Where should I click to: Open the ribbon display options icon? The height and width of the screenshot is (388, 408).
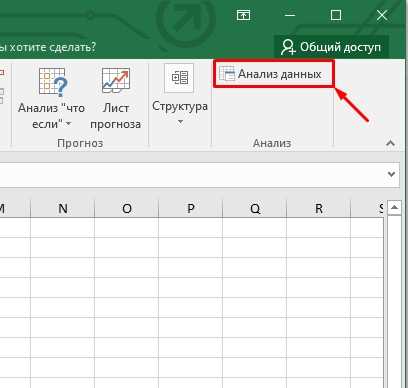[243, 15]
